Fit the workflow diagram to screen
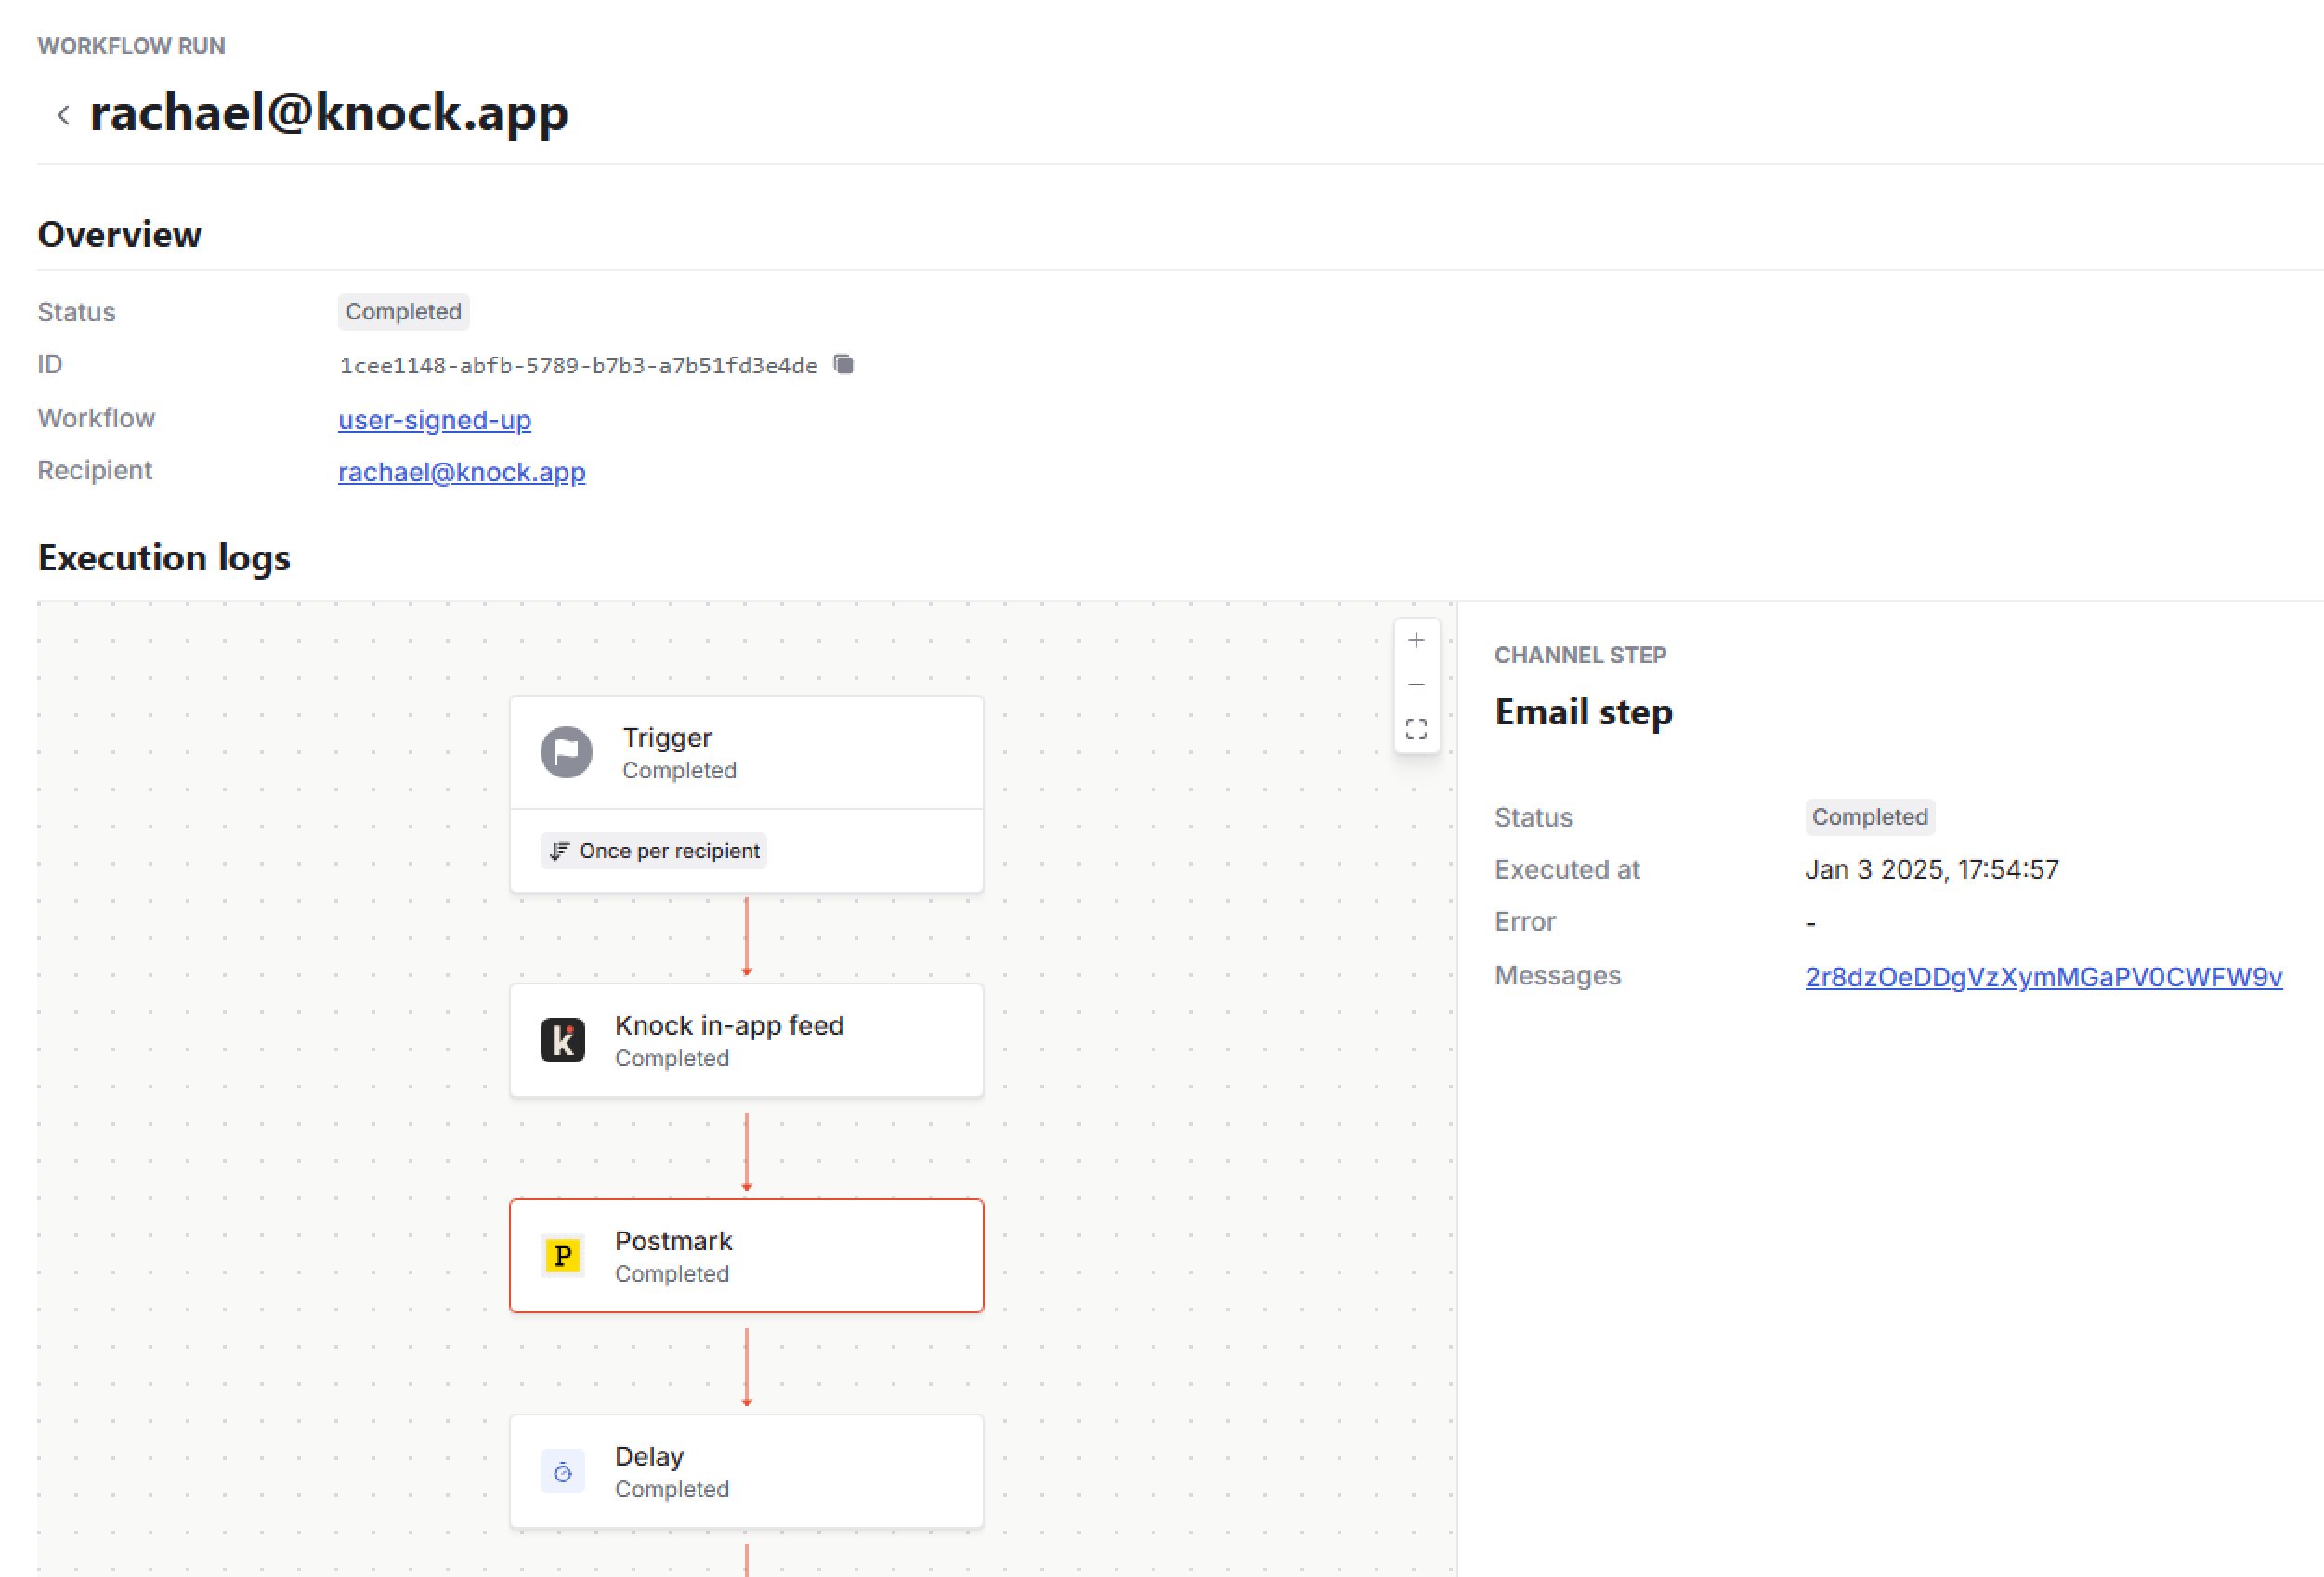The width and height of the screenshot is (2324, 1577). (x=1416, y=728)
